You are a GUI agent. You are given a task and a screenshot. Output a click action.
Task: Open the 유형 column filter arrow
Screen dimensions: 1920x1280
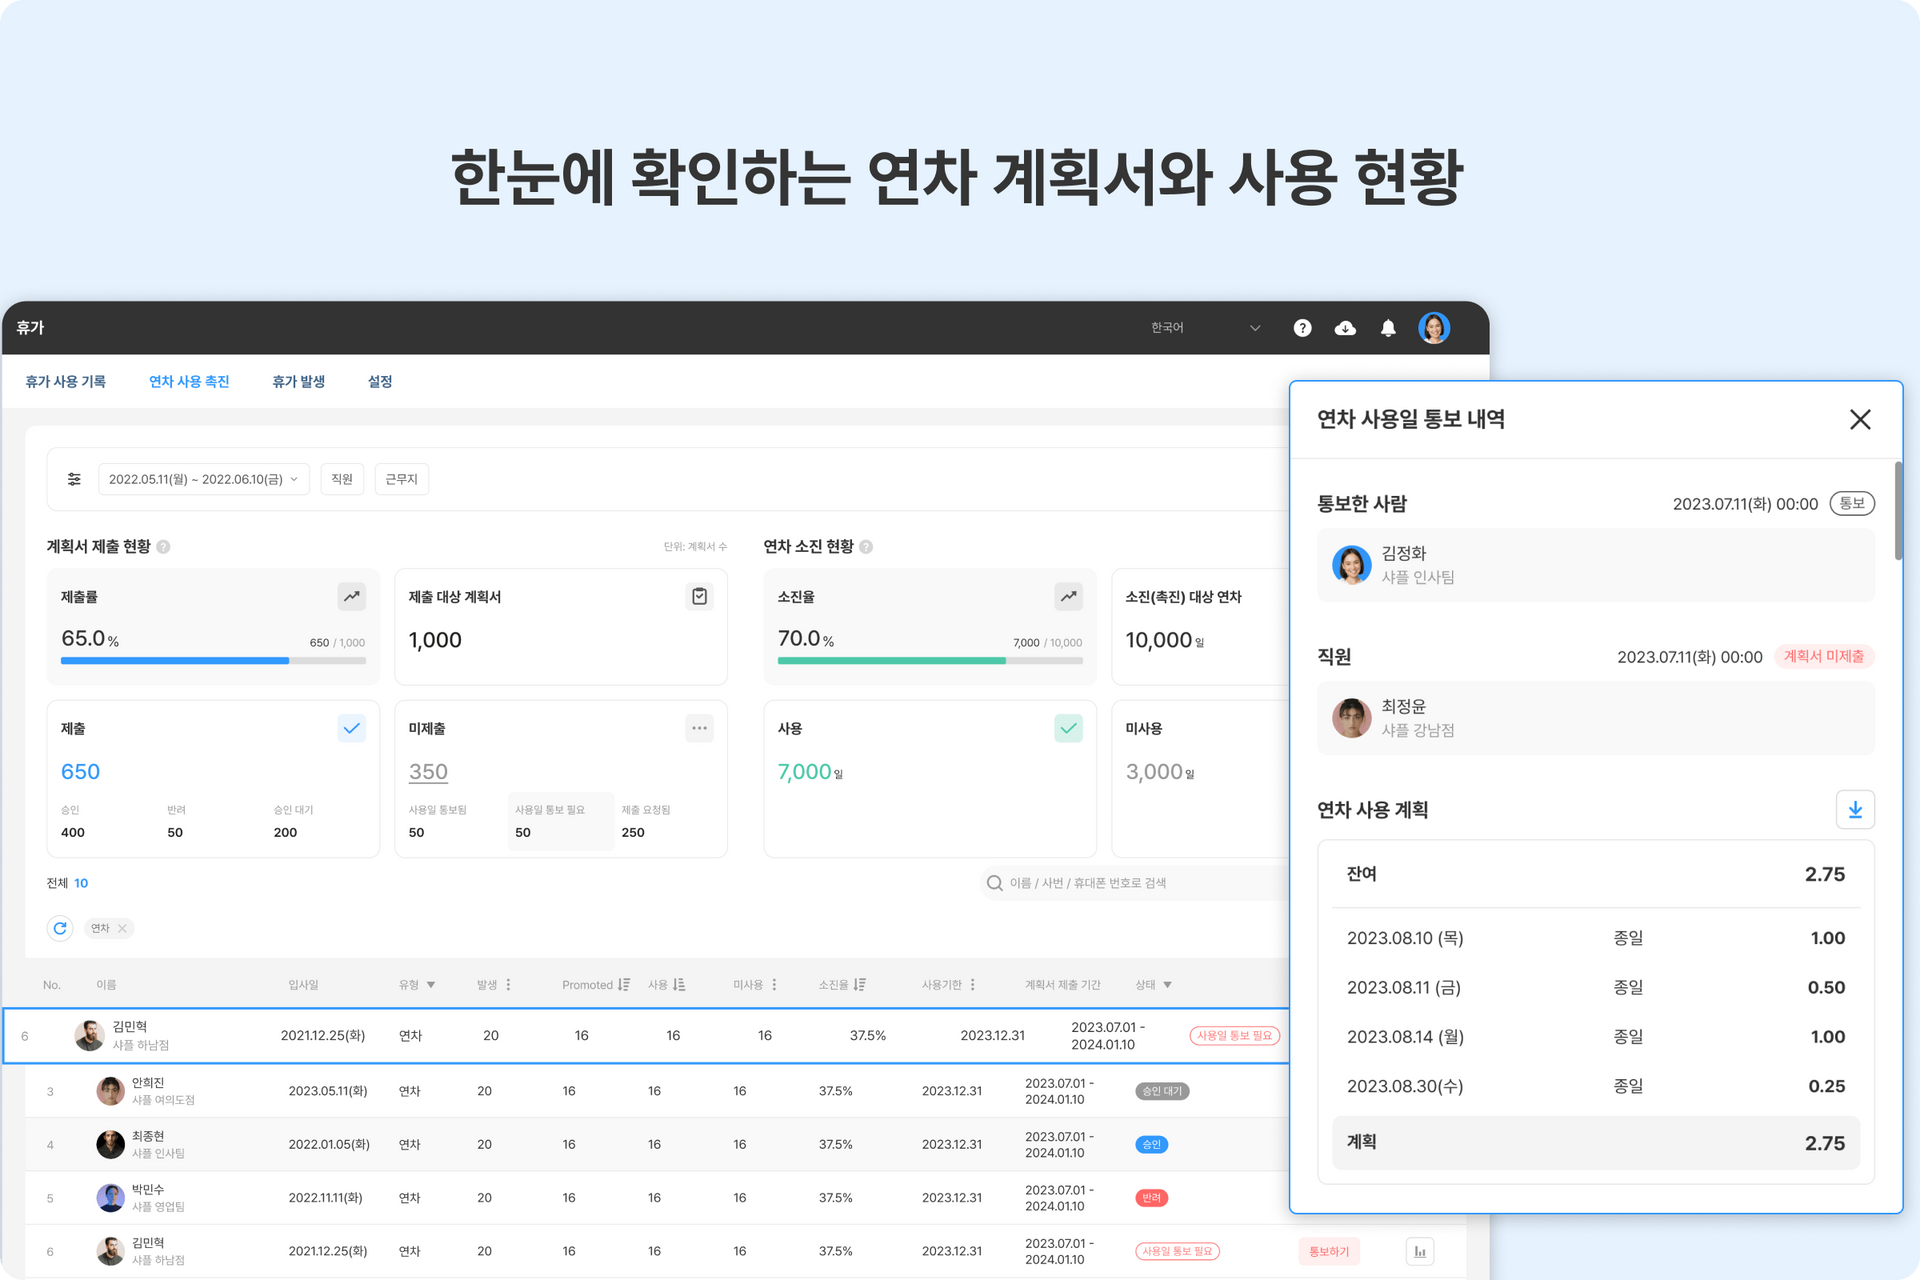431,985
